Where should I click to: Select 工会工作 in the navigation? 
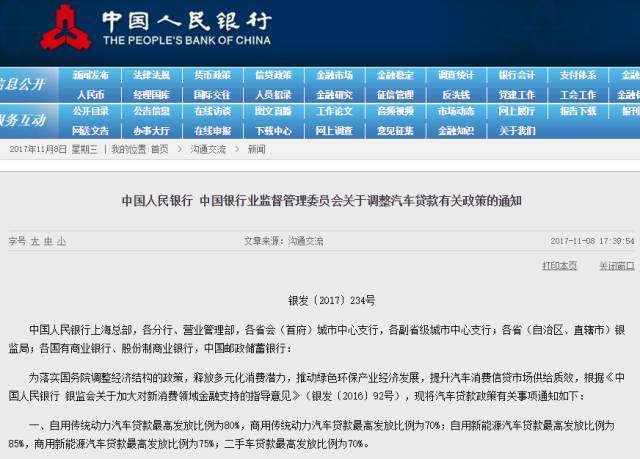(x=578, y=95)
